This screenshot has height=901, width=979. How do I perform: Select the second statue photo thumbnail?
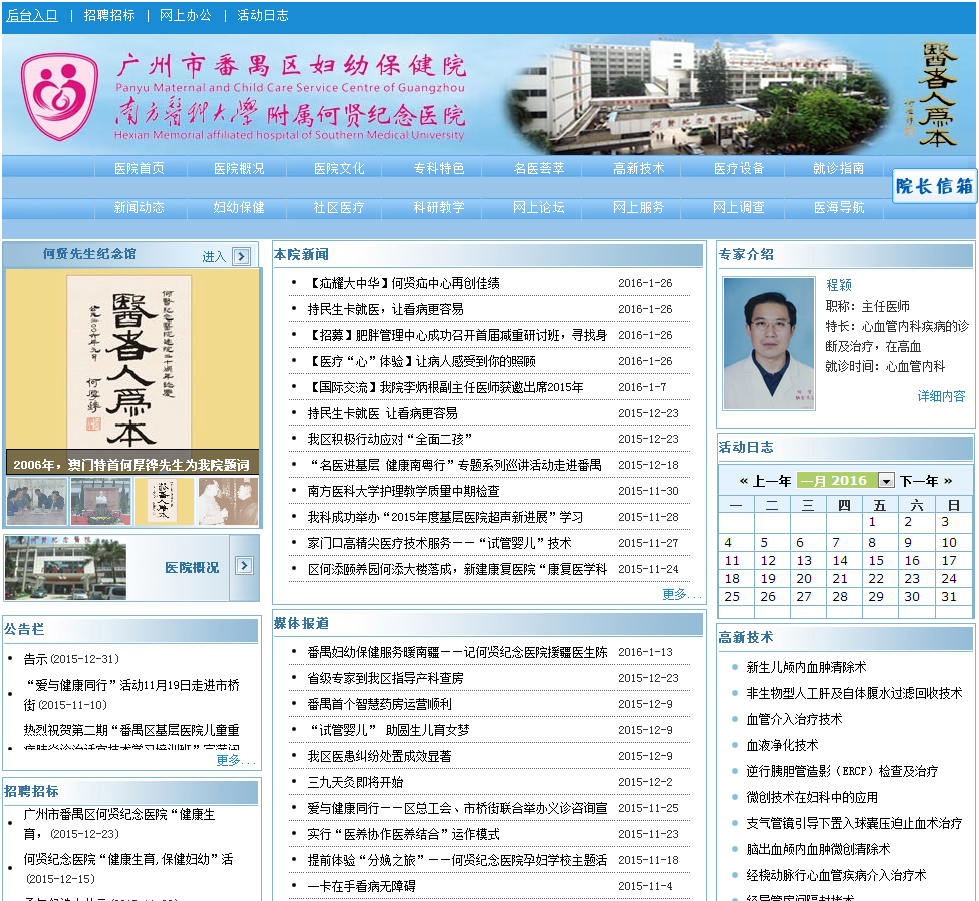click(101, 501)
